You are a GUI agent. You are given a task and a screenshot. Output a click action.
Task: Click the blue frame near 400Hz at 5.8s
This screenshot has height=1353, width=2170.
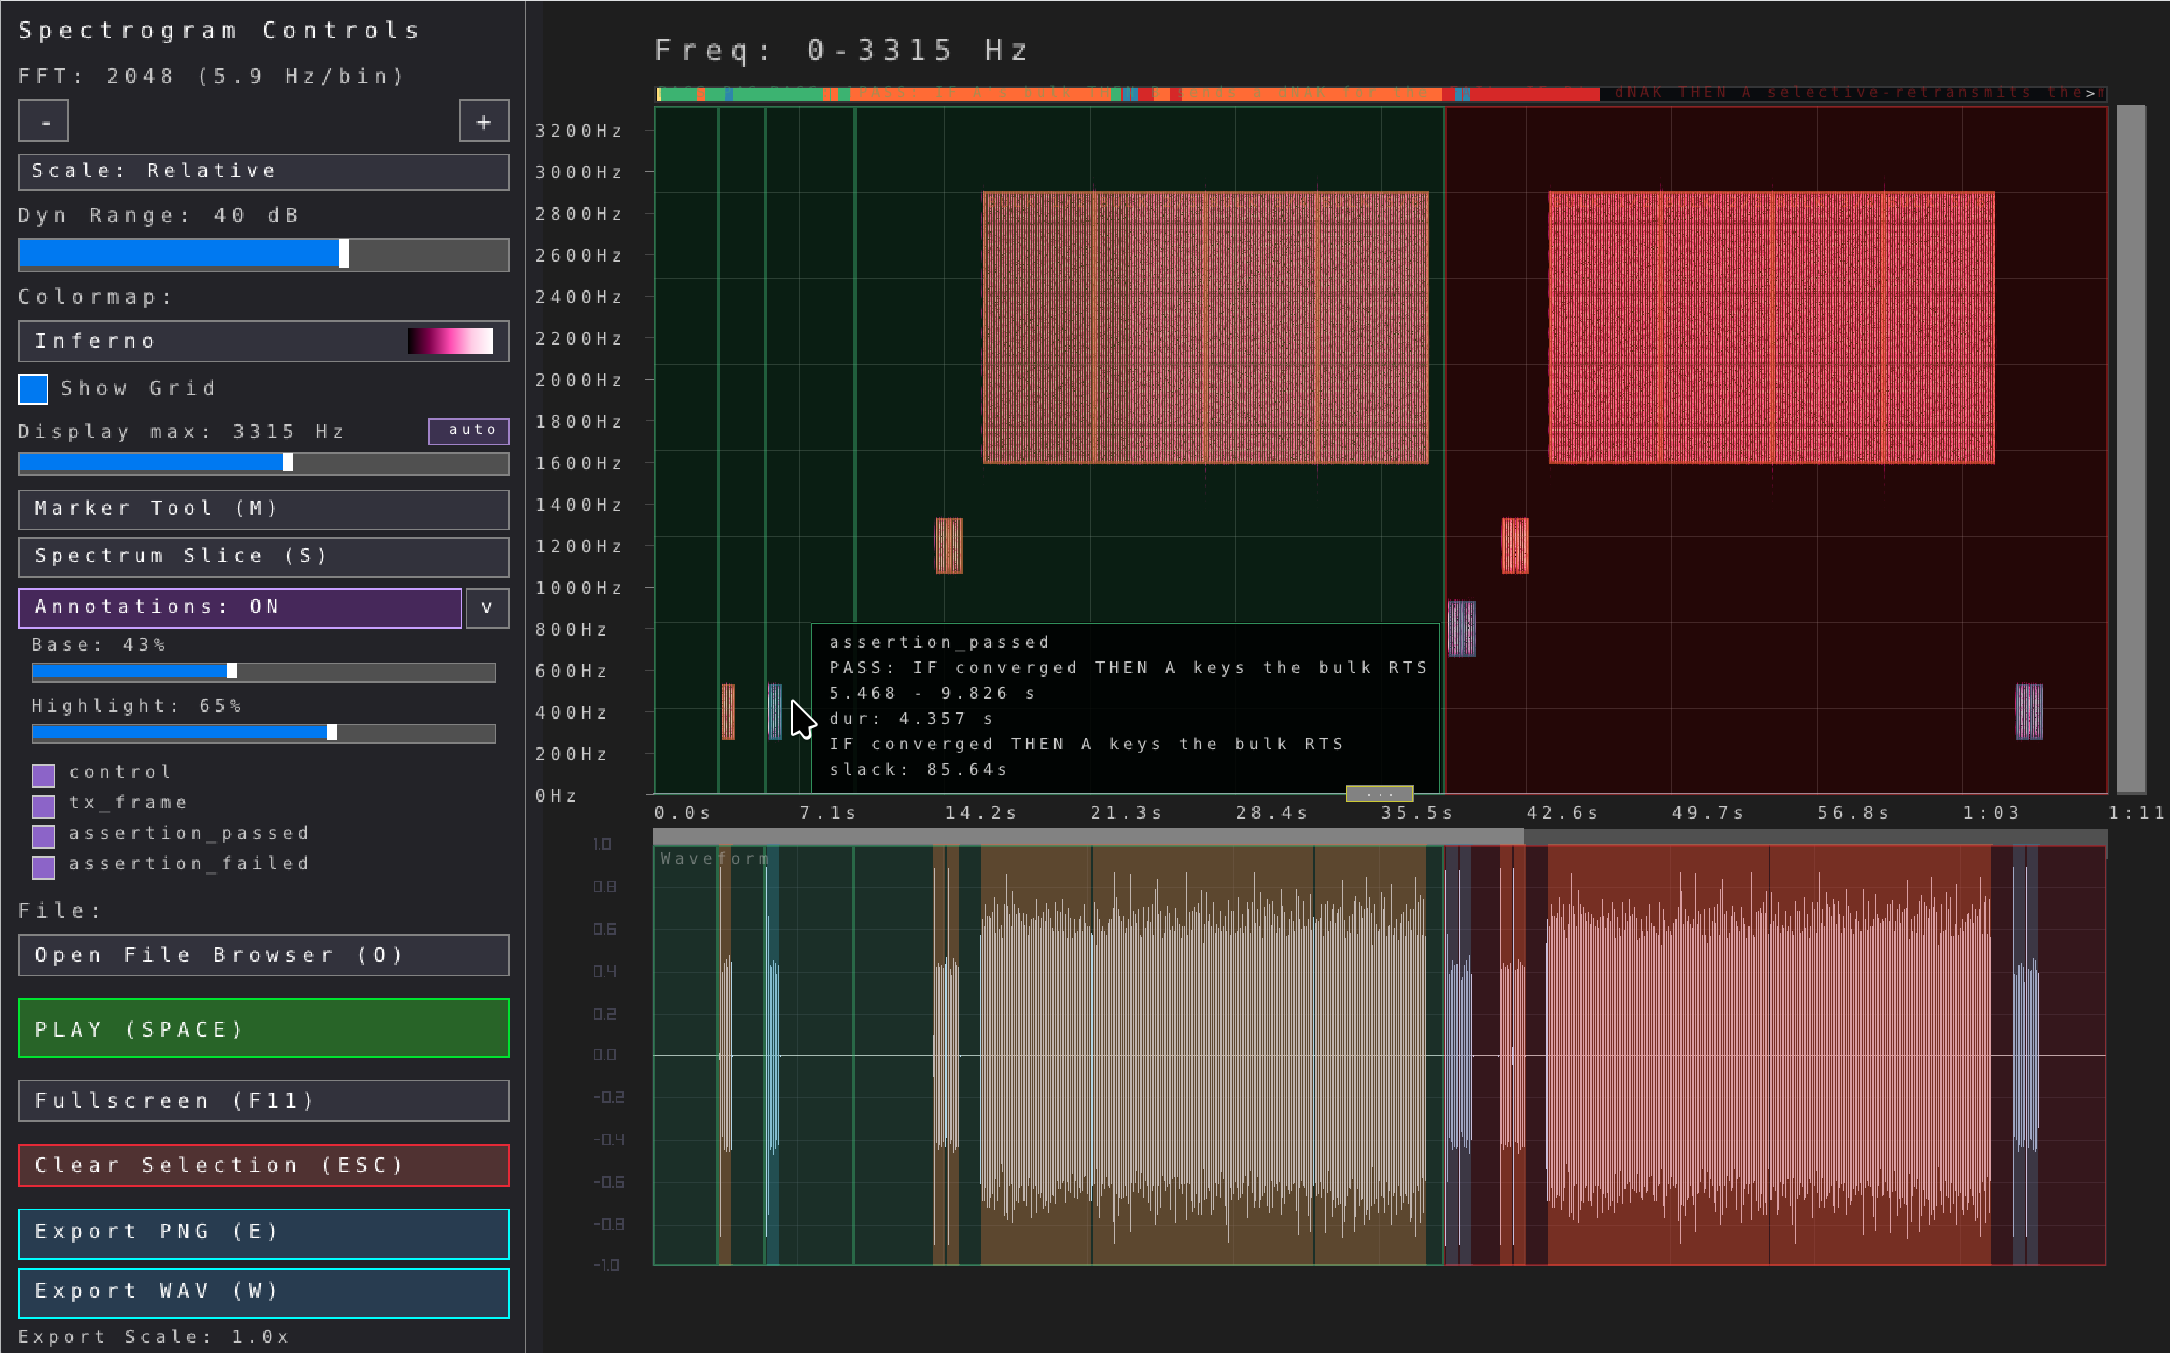(x=775, y=712)
